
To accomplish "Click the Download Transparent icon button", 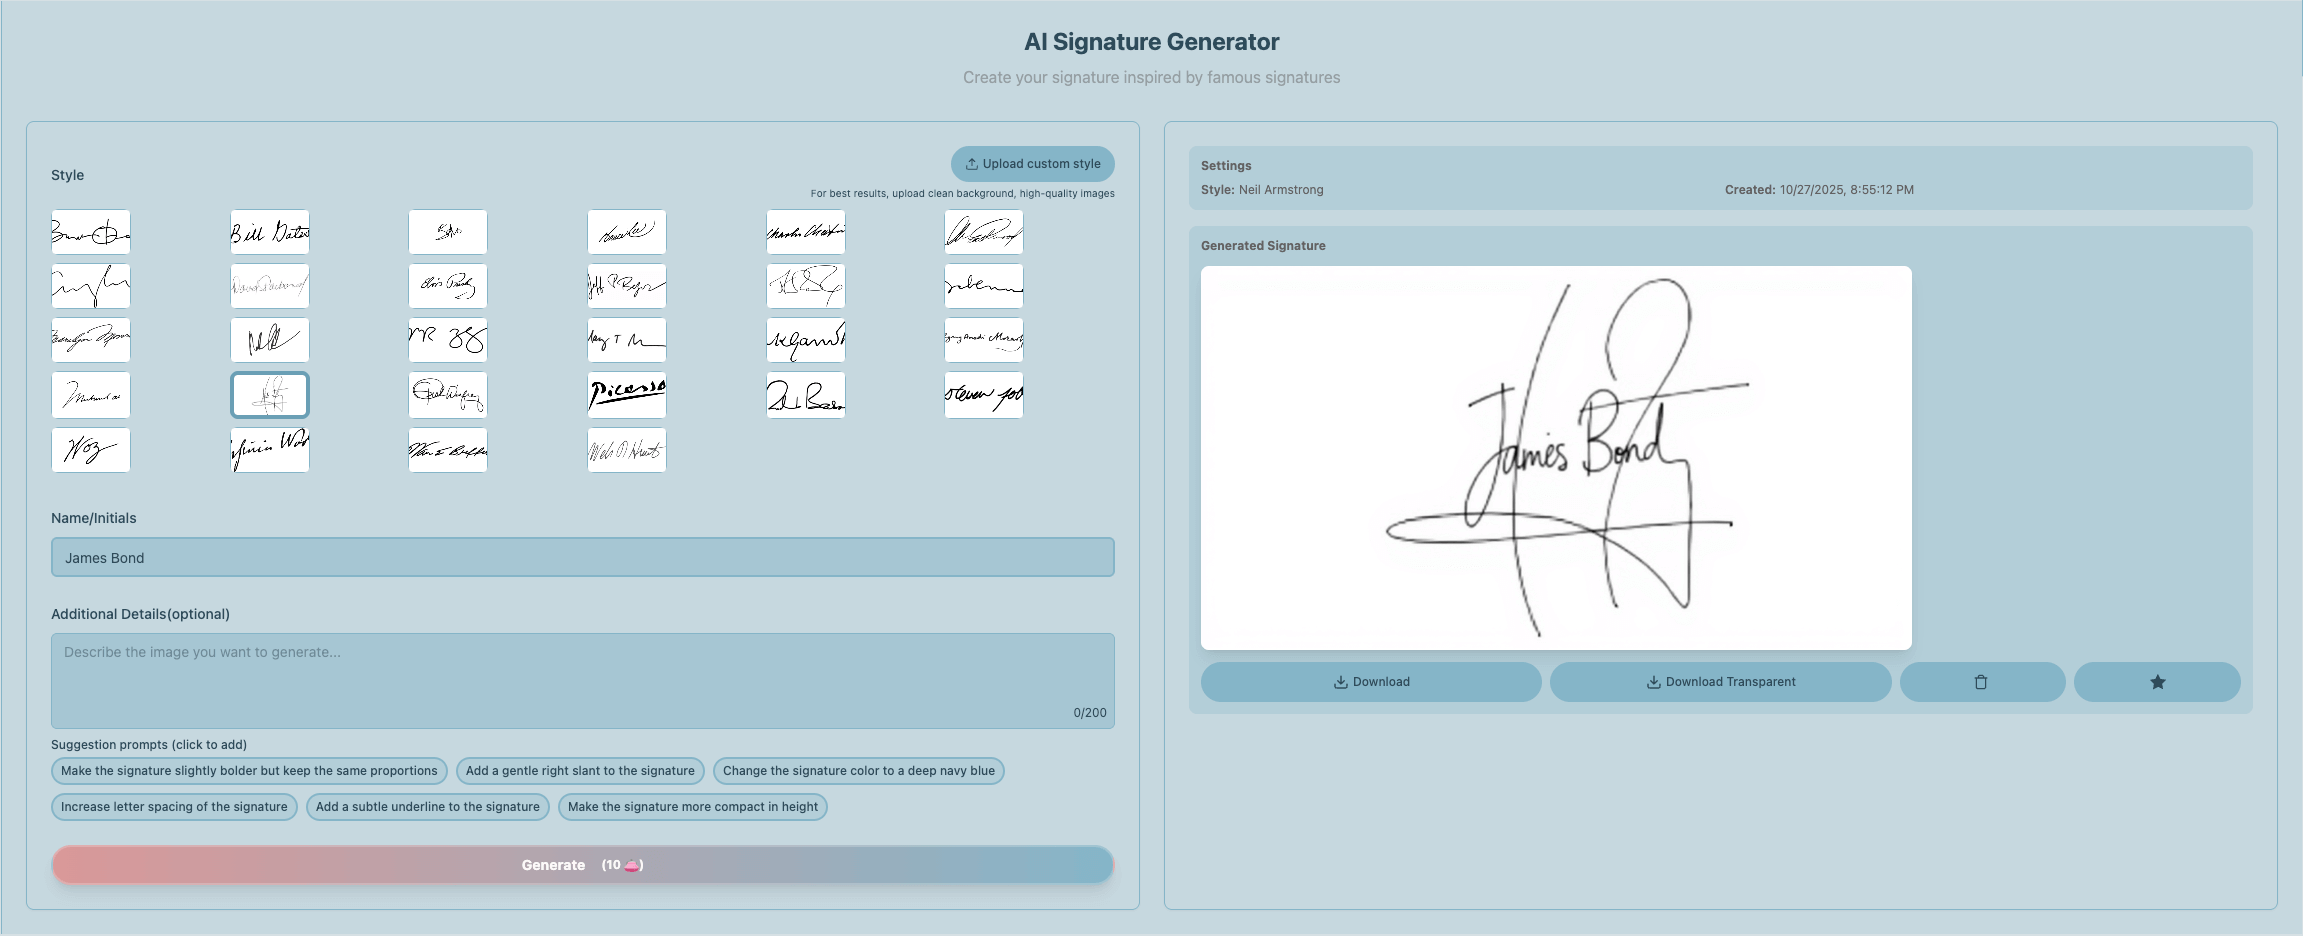I will point(1652,681).
